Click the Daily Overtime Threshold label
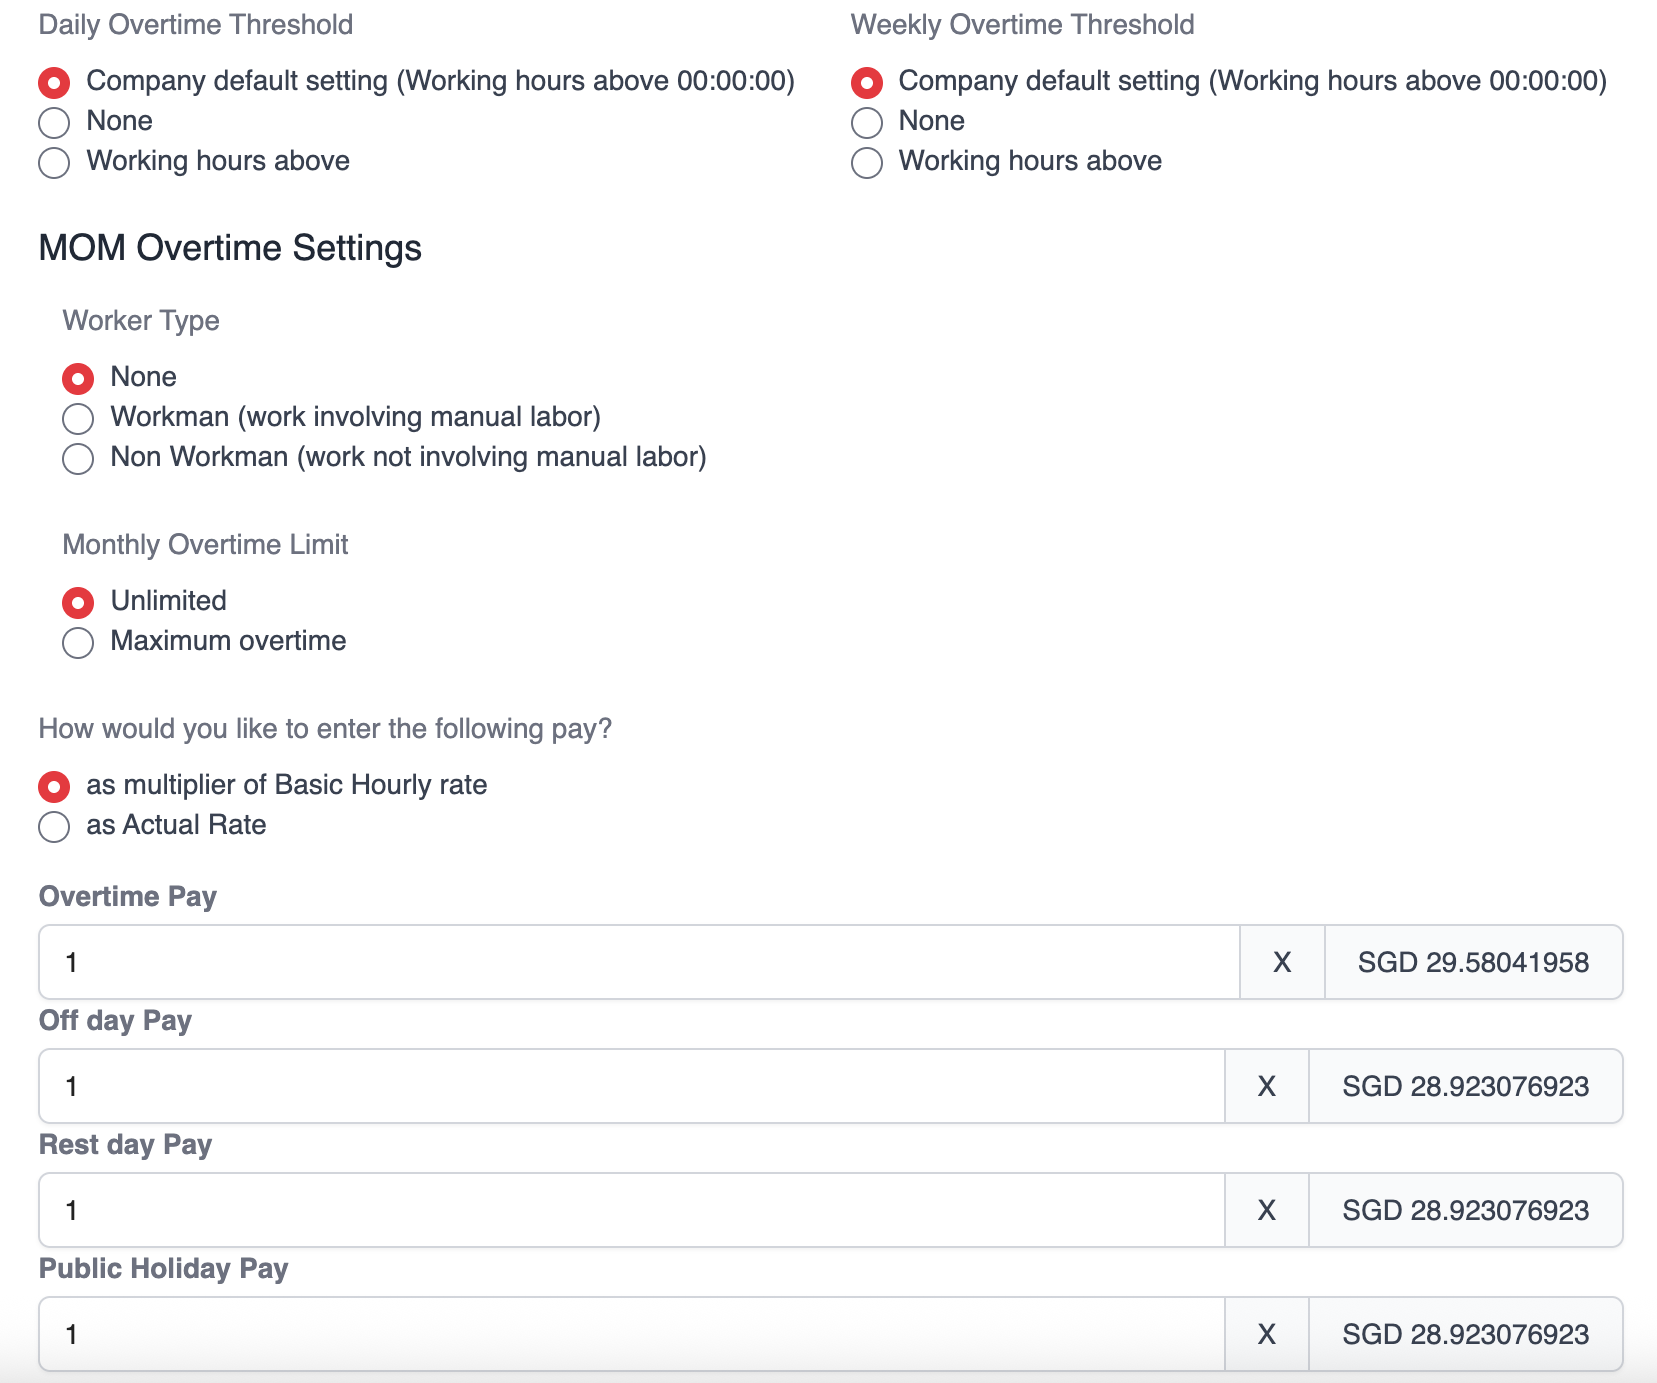The height and width of the screenshot is (1383, 1657). pyautogui.click(x=196, y=24)
